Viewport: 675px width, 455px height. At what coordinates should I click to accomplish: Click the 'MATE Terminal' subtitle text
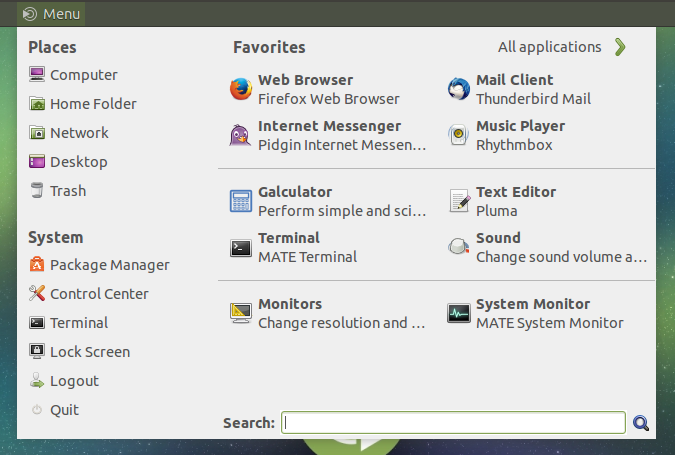click(307, 257)
